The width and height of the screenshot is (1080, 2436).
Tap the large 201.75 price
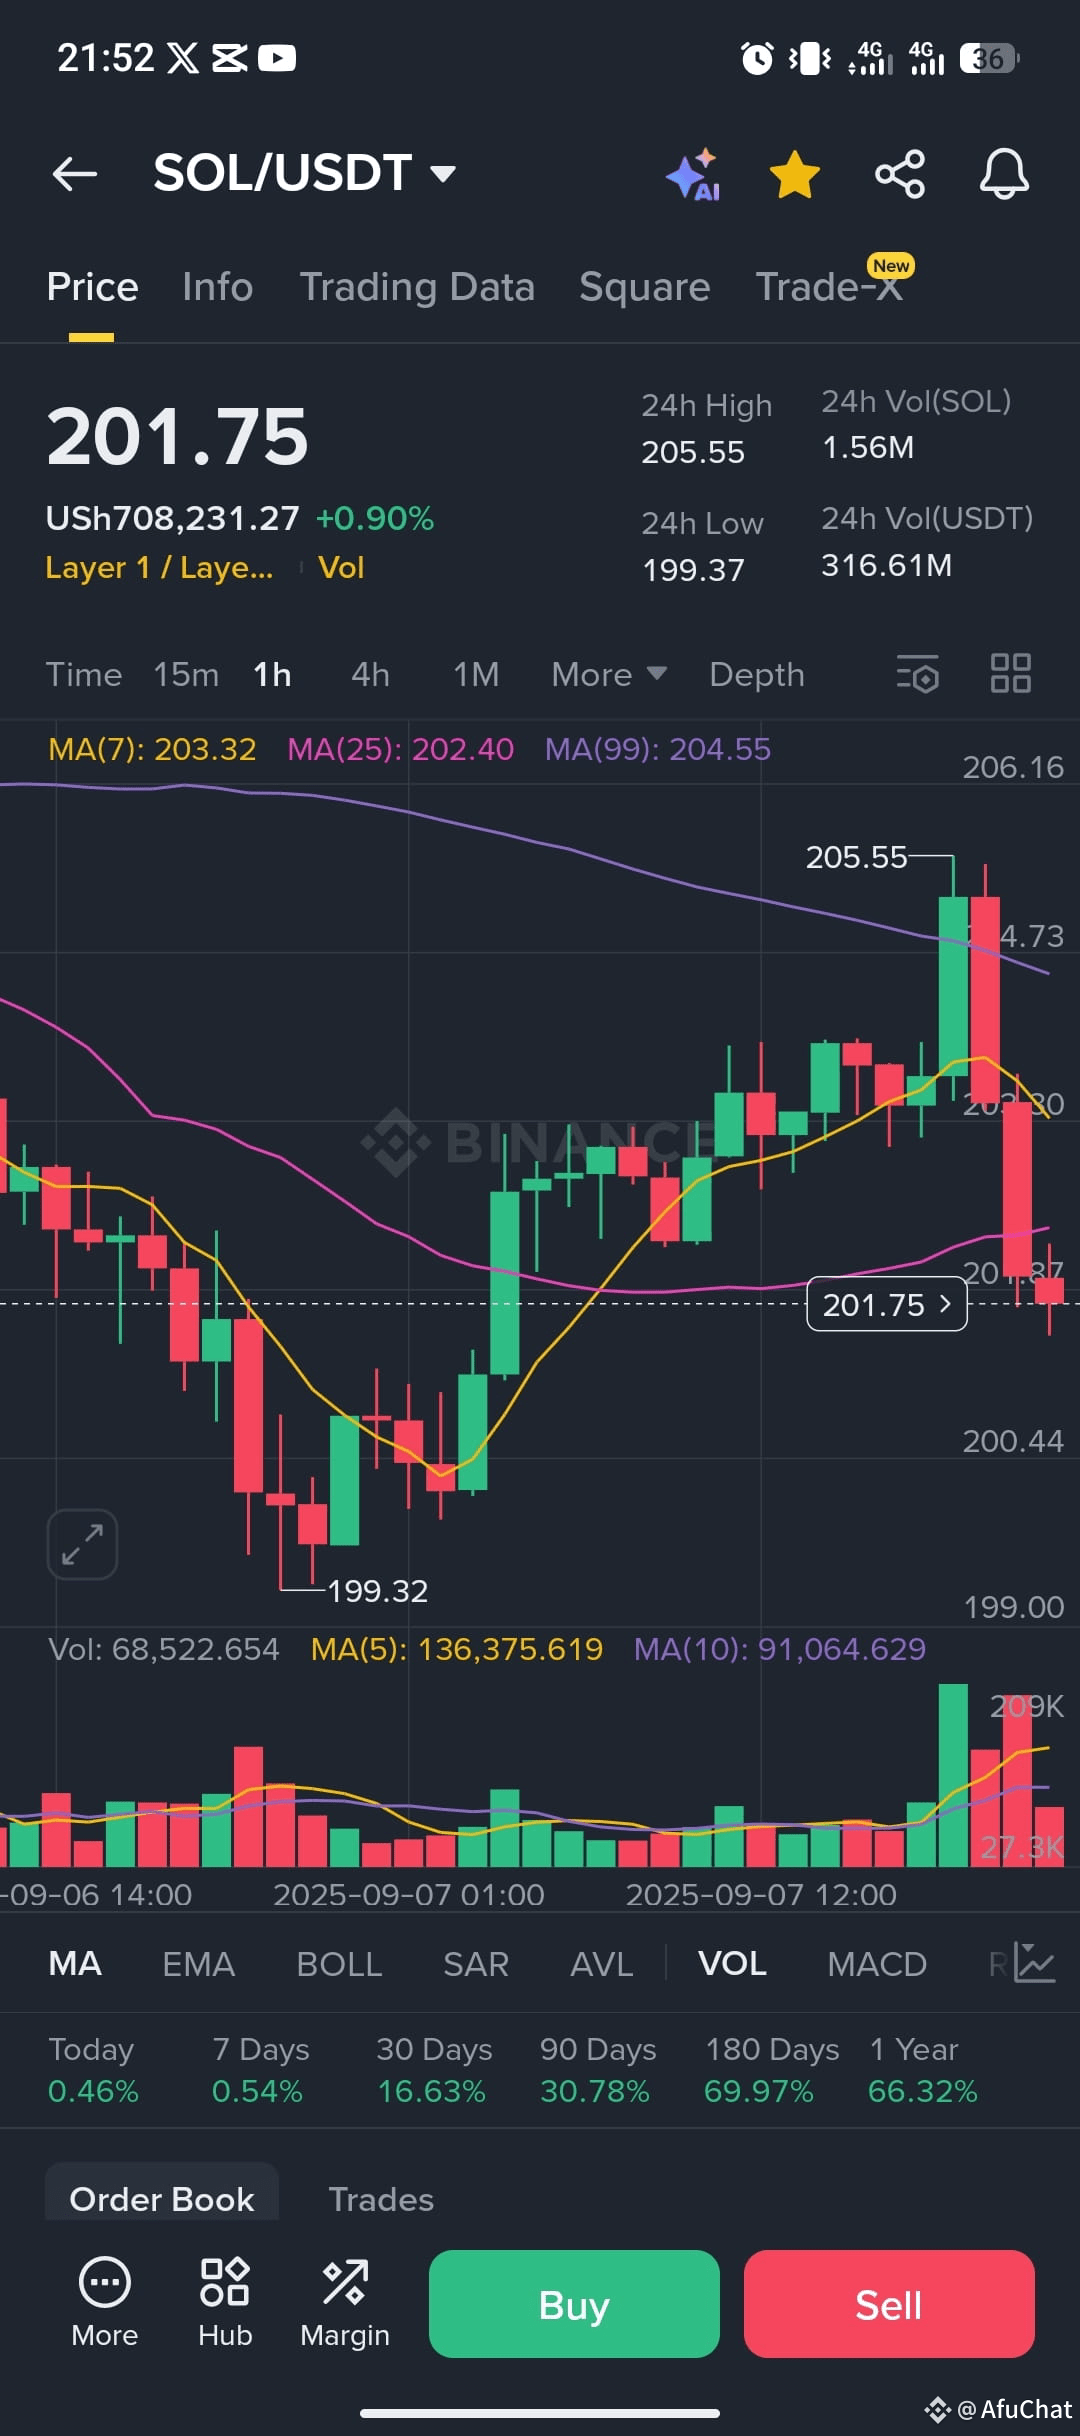coord(177,437)
